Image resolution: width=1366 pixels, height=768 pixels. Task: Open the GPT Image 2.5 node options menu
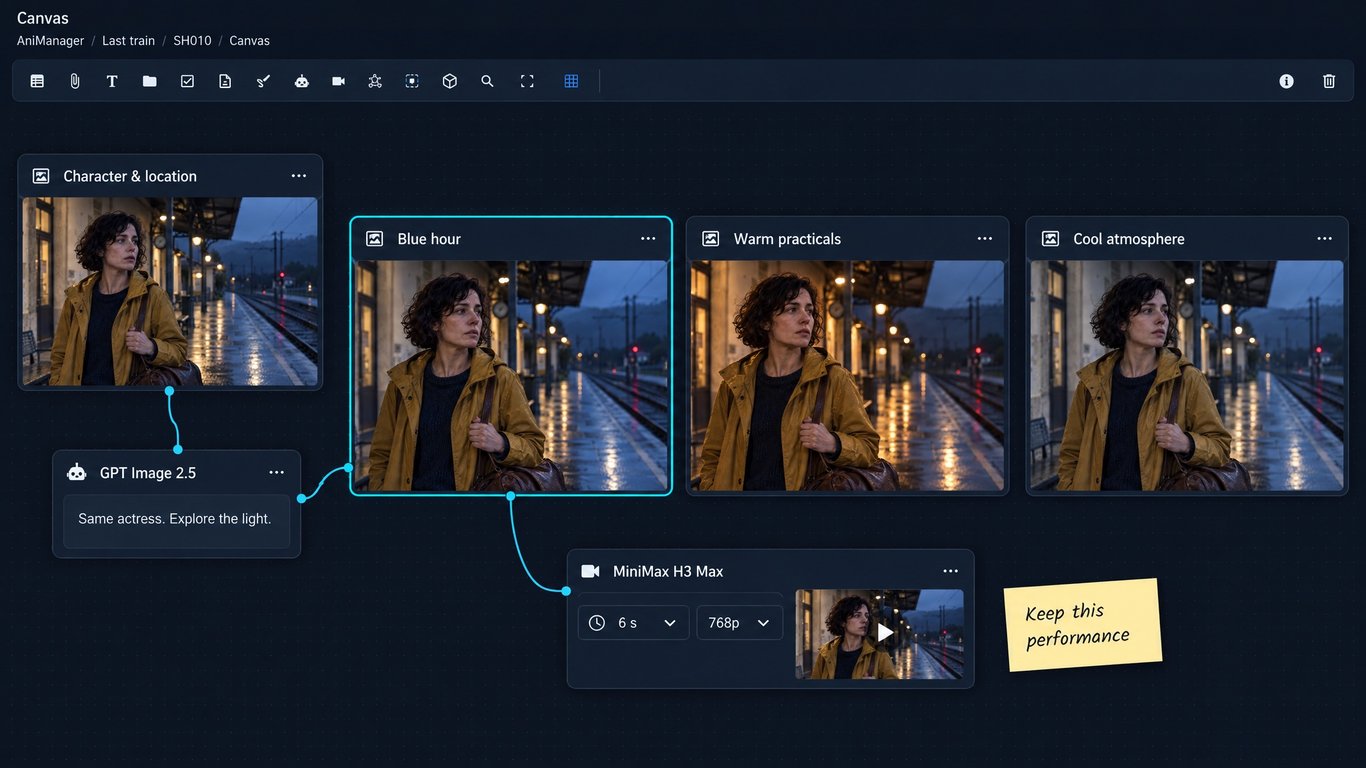click(277, 473)
